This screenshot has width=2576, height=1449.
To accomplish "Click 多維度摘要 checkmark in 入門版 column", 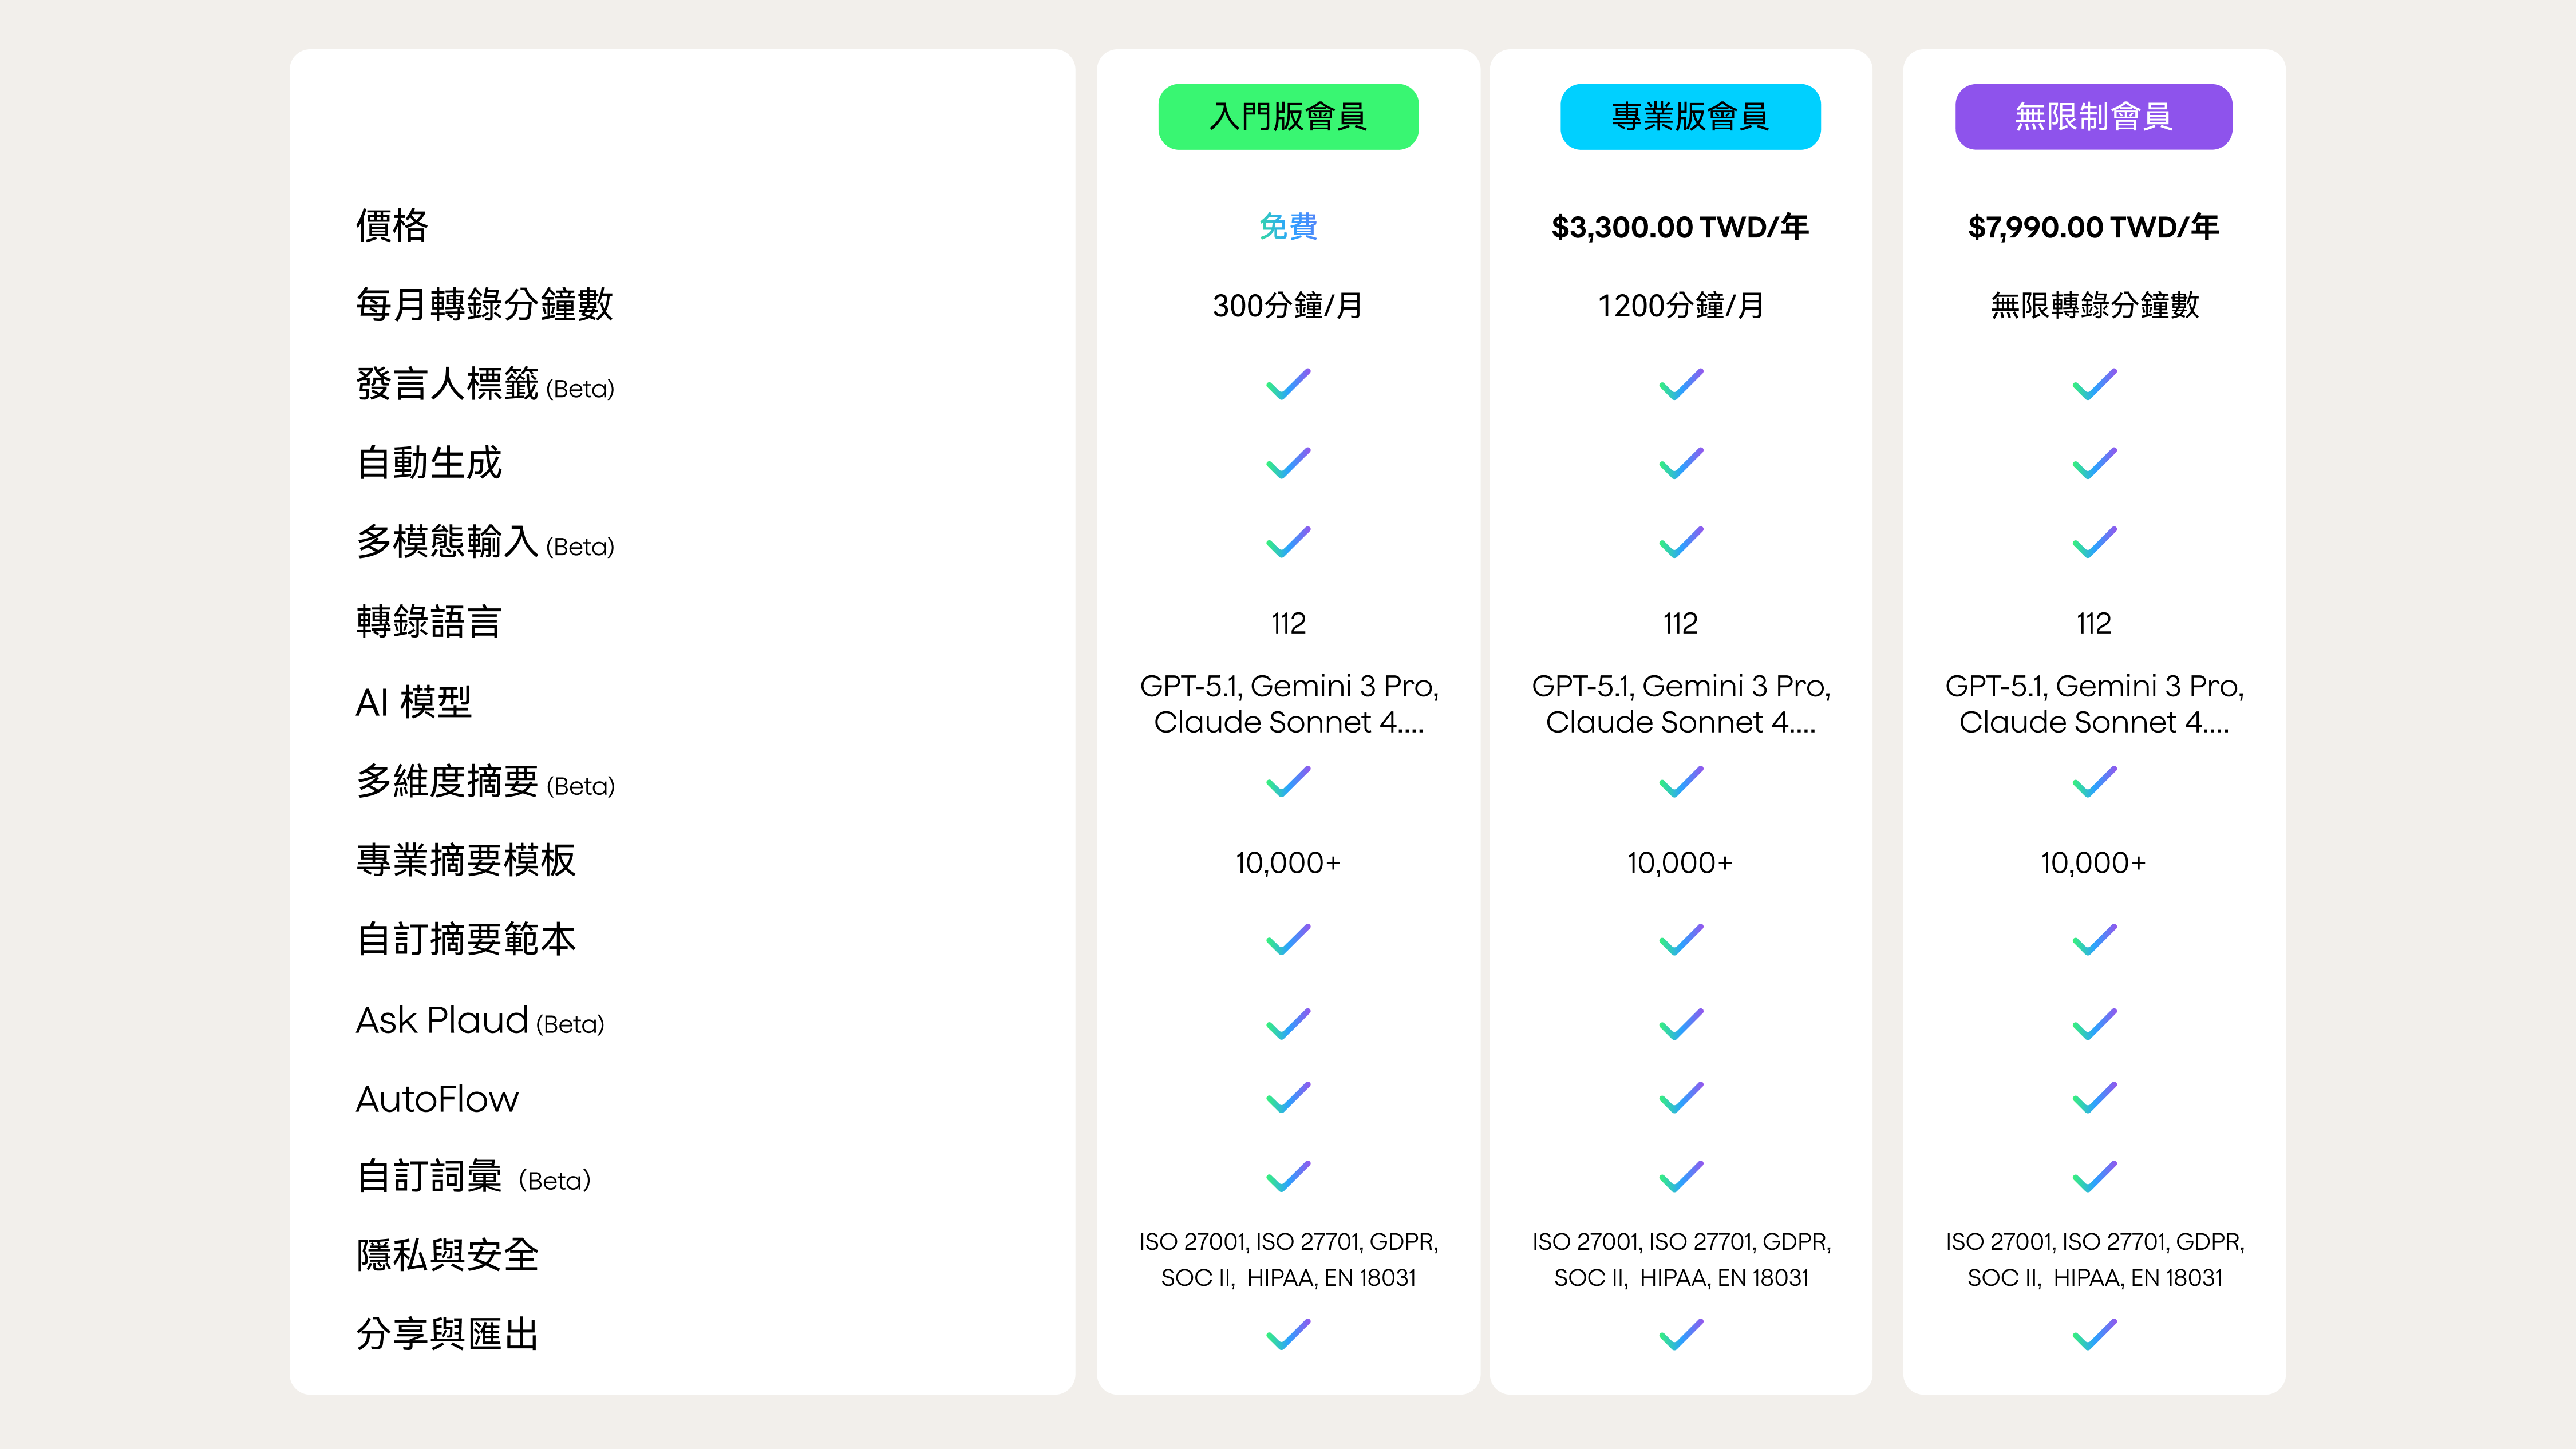I will coord(1288,781).
